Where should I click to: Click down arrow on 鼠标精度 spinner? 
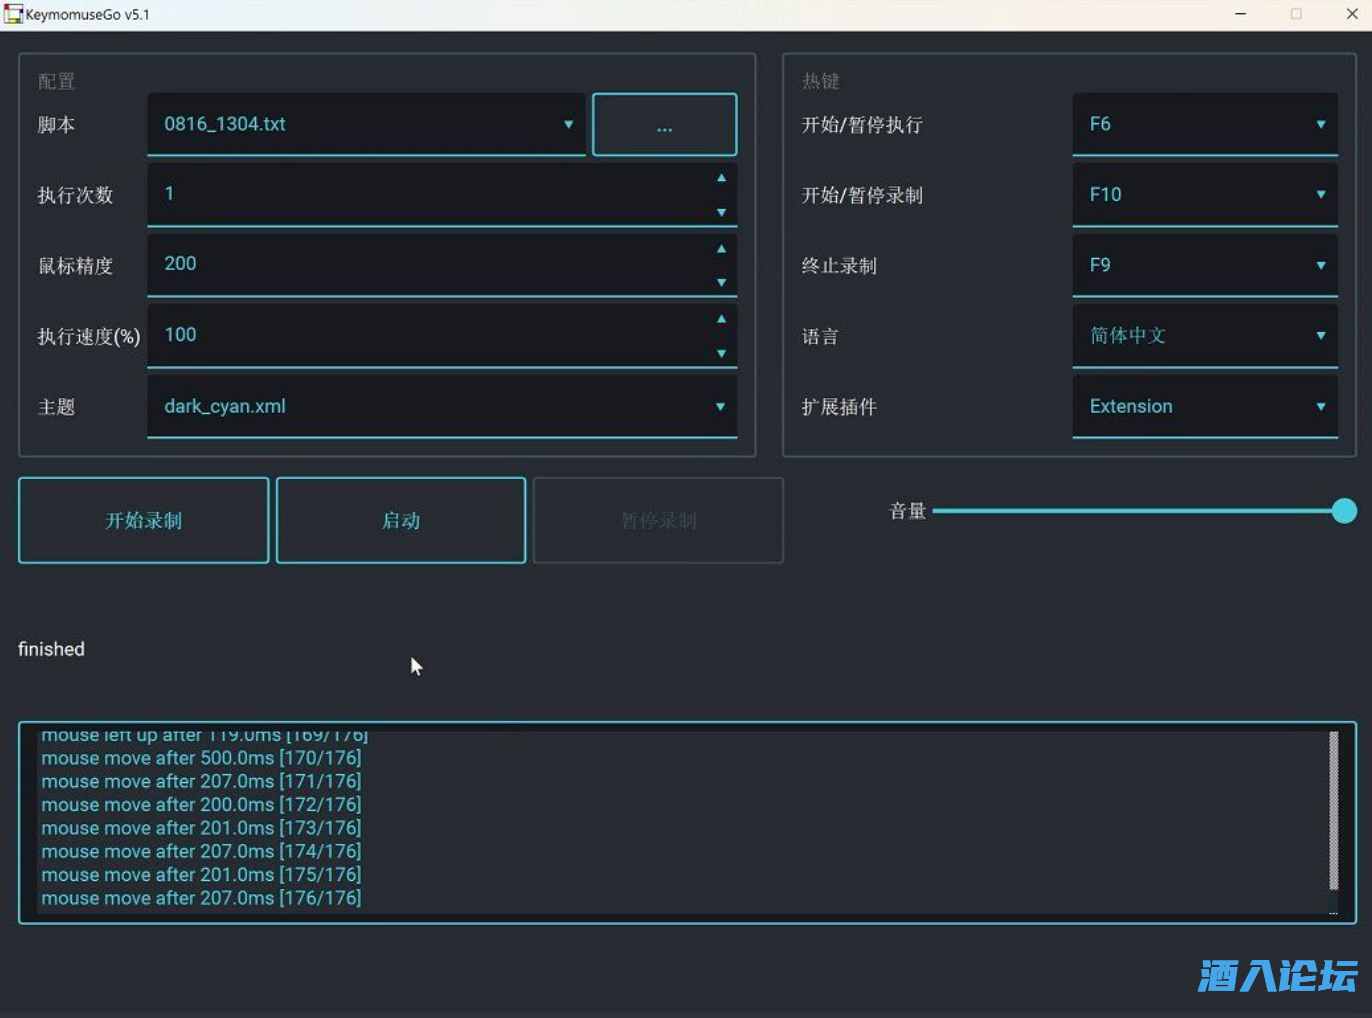tap(721, 282)
